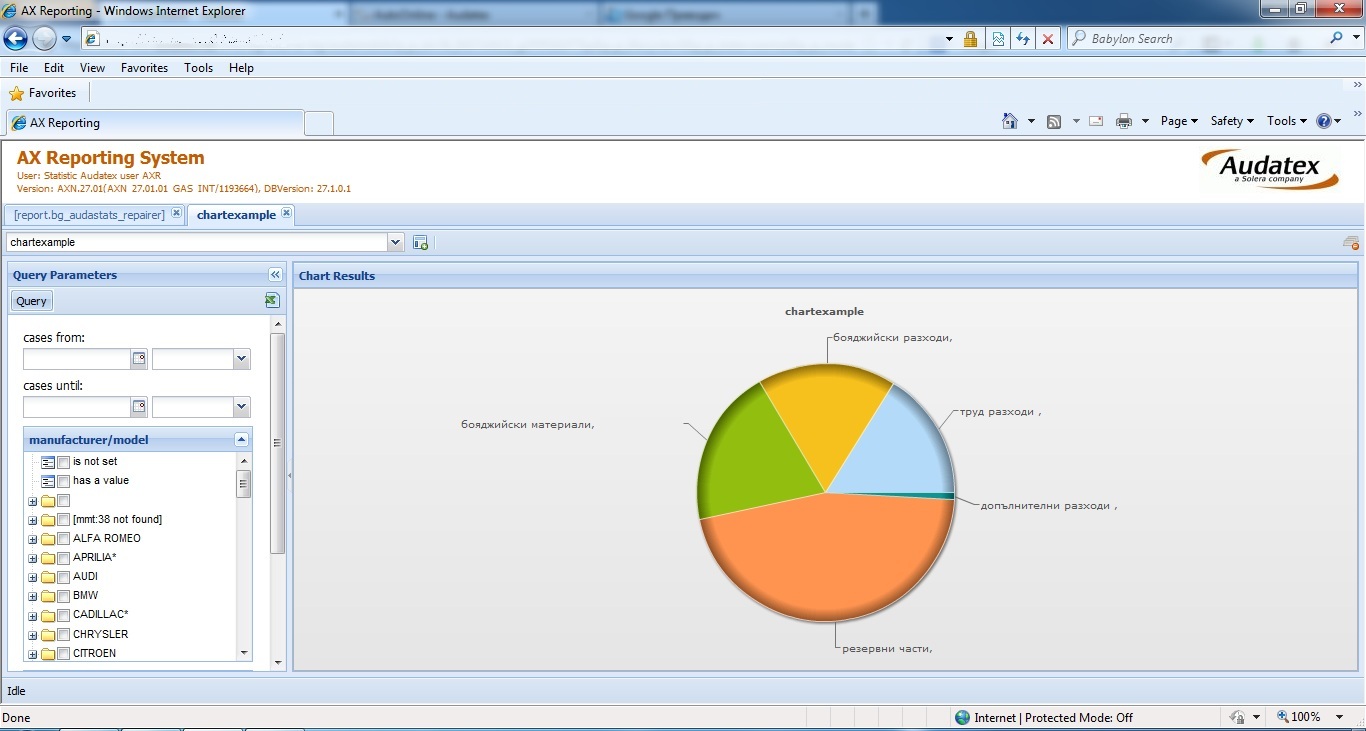The image size is (1366, 731).
Task: Open the cases from time dropdown
Action: point(241,359)
